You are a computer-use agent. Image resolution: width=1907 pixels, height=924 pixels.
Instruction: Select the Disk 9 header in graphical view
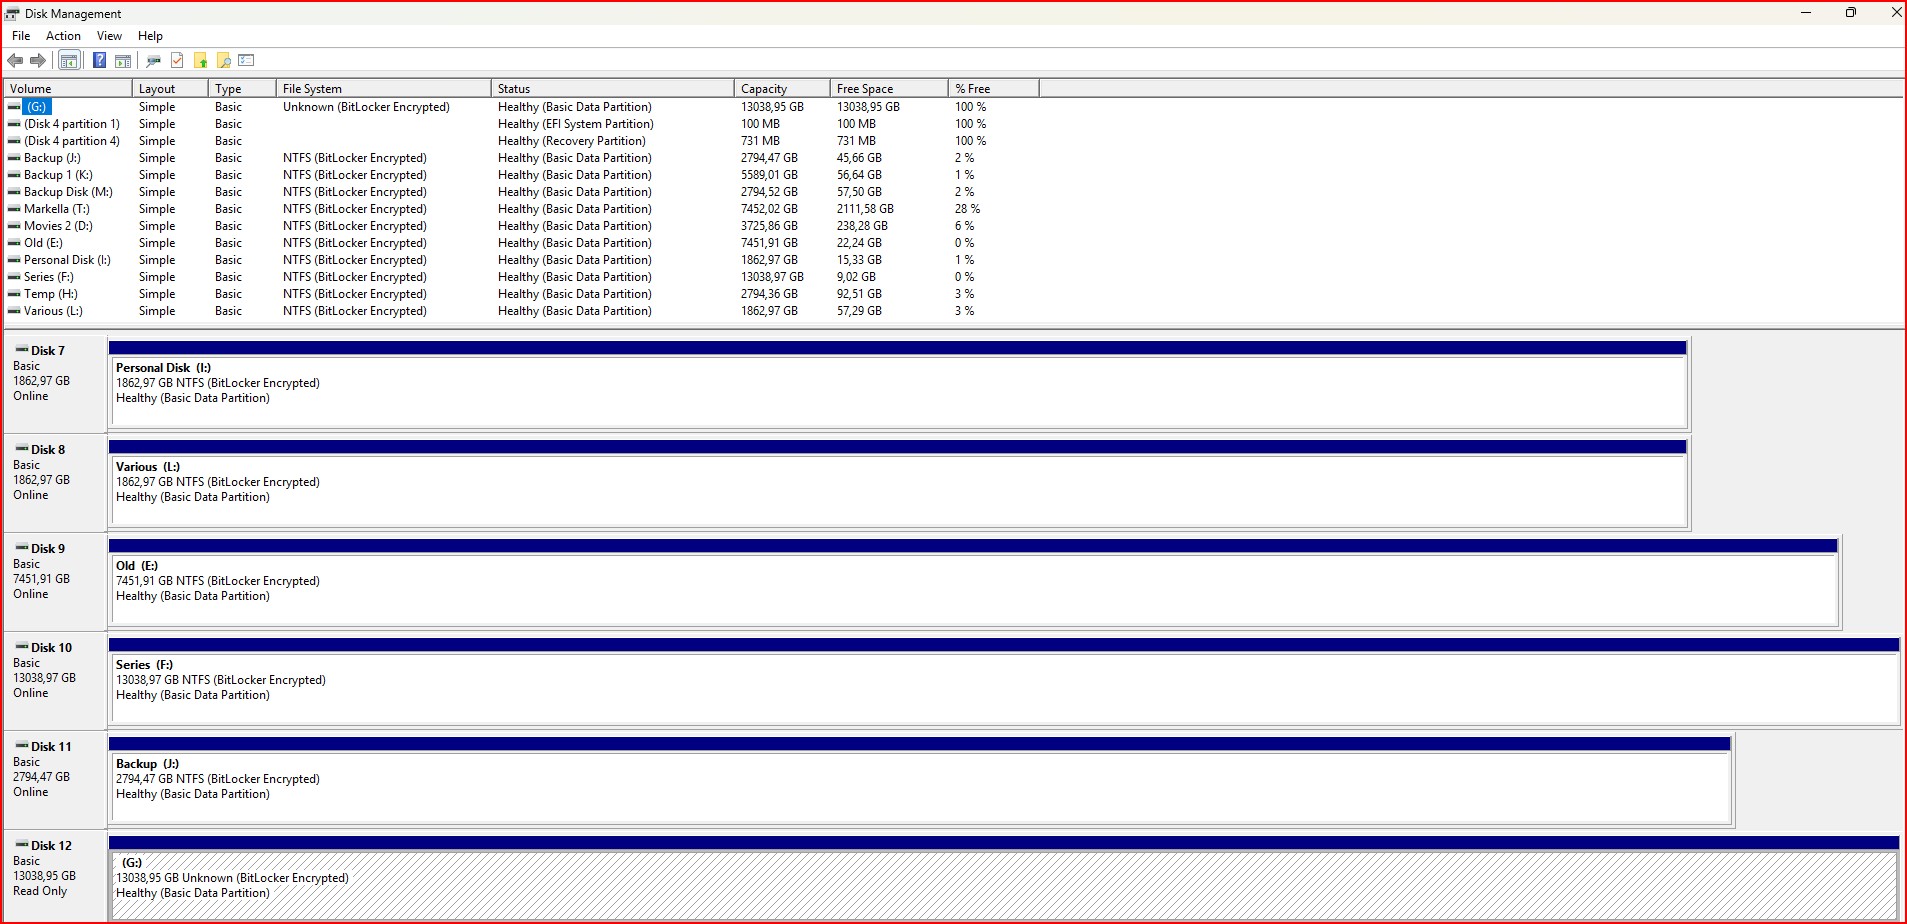click(x=55, y=582)
